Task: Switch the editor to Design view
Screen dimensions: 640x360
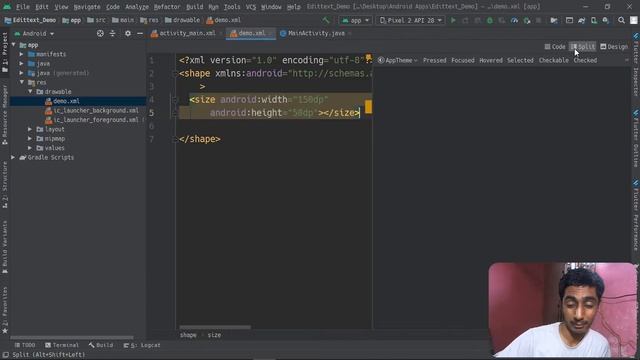Action: (614, 47)
